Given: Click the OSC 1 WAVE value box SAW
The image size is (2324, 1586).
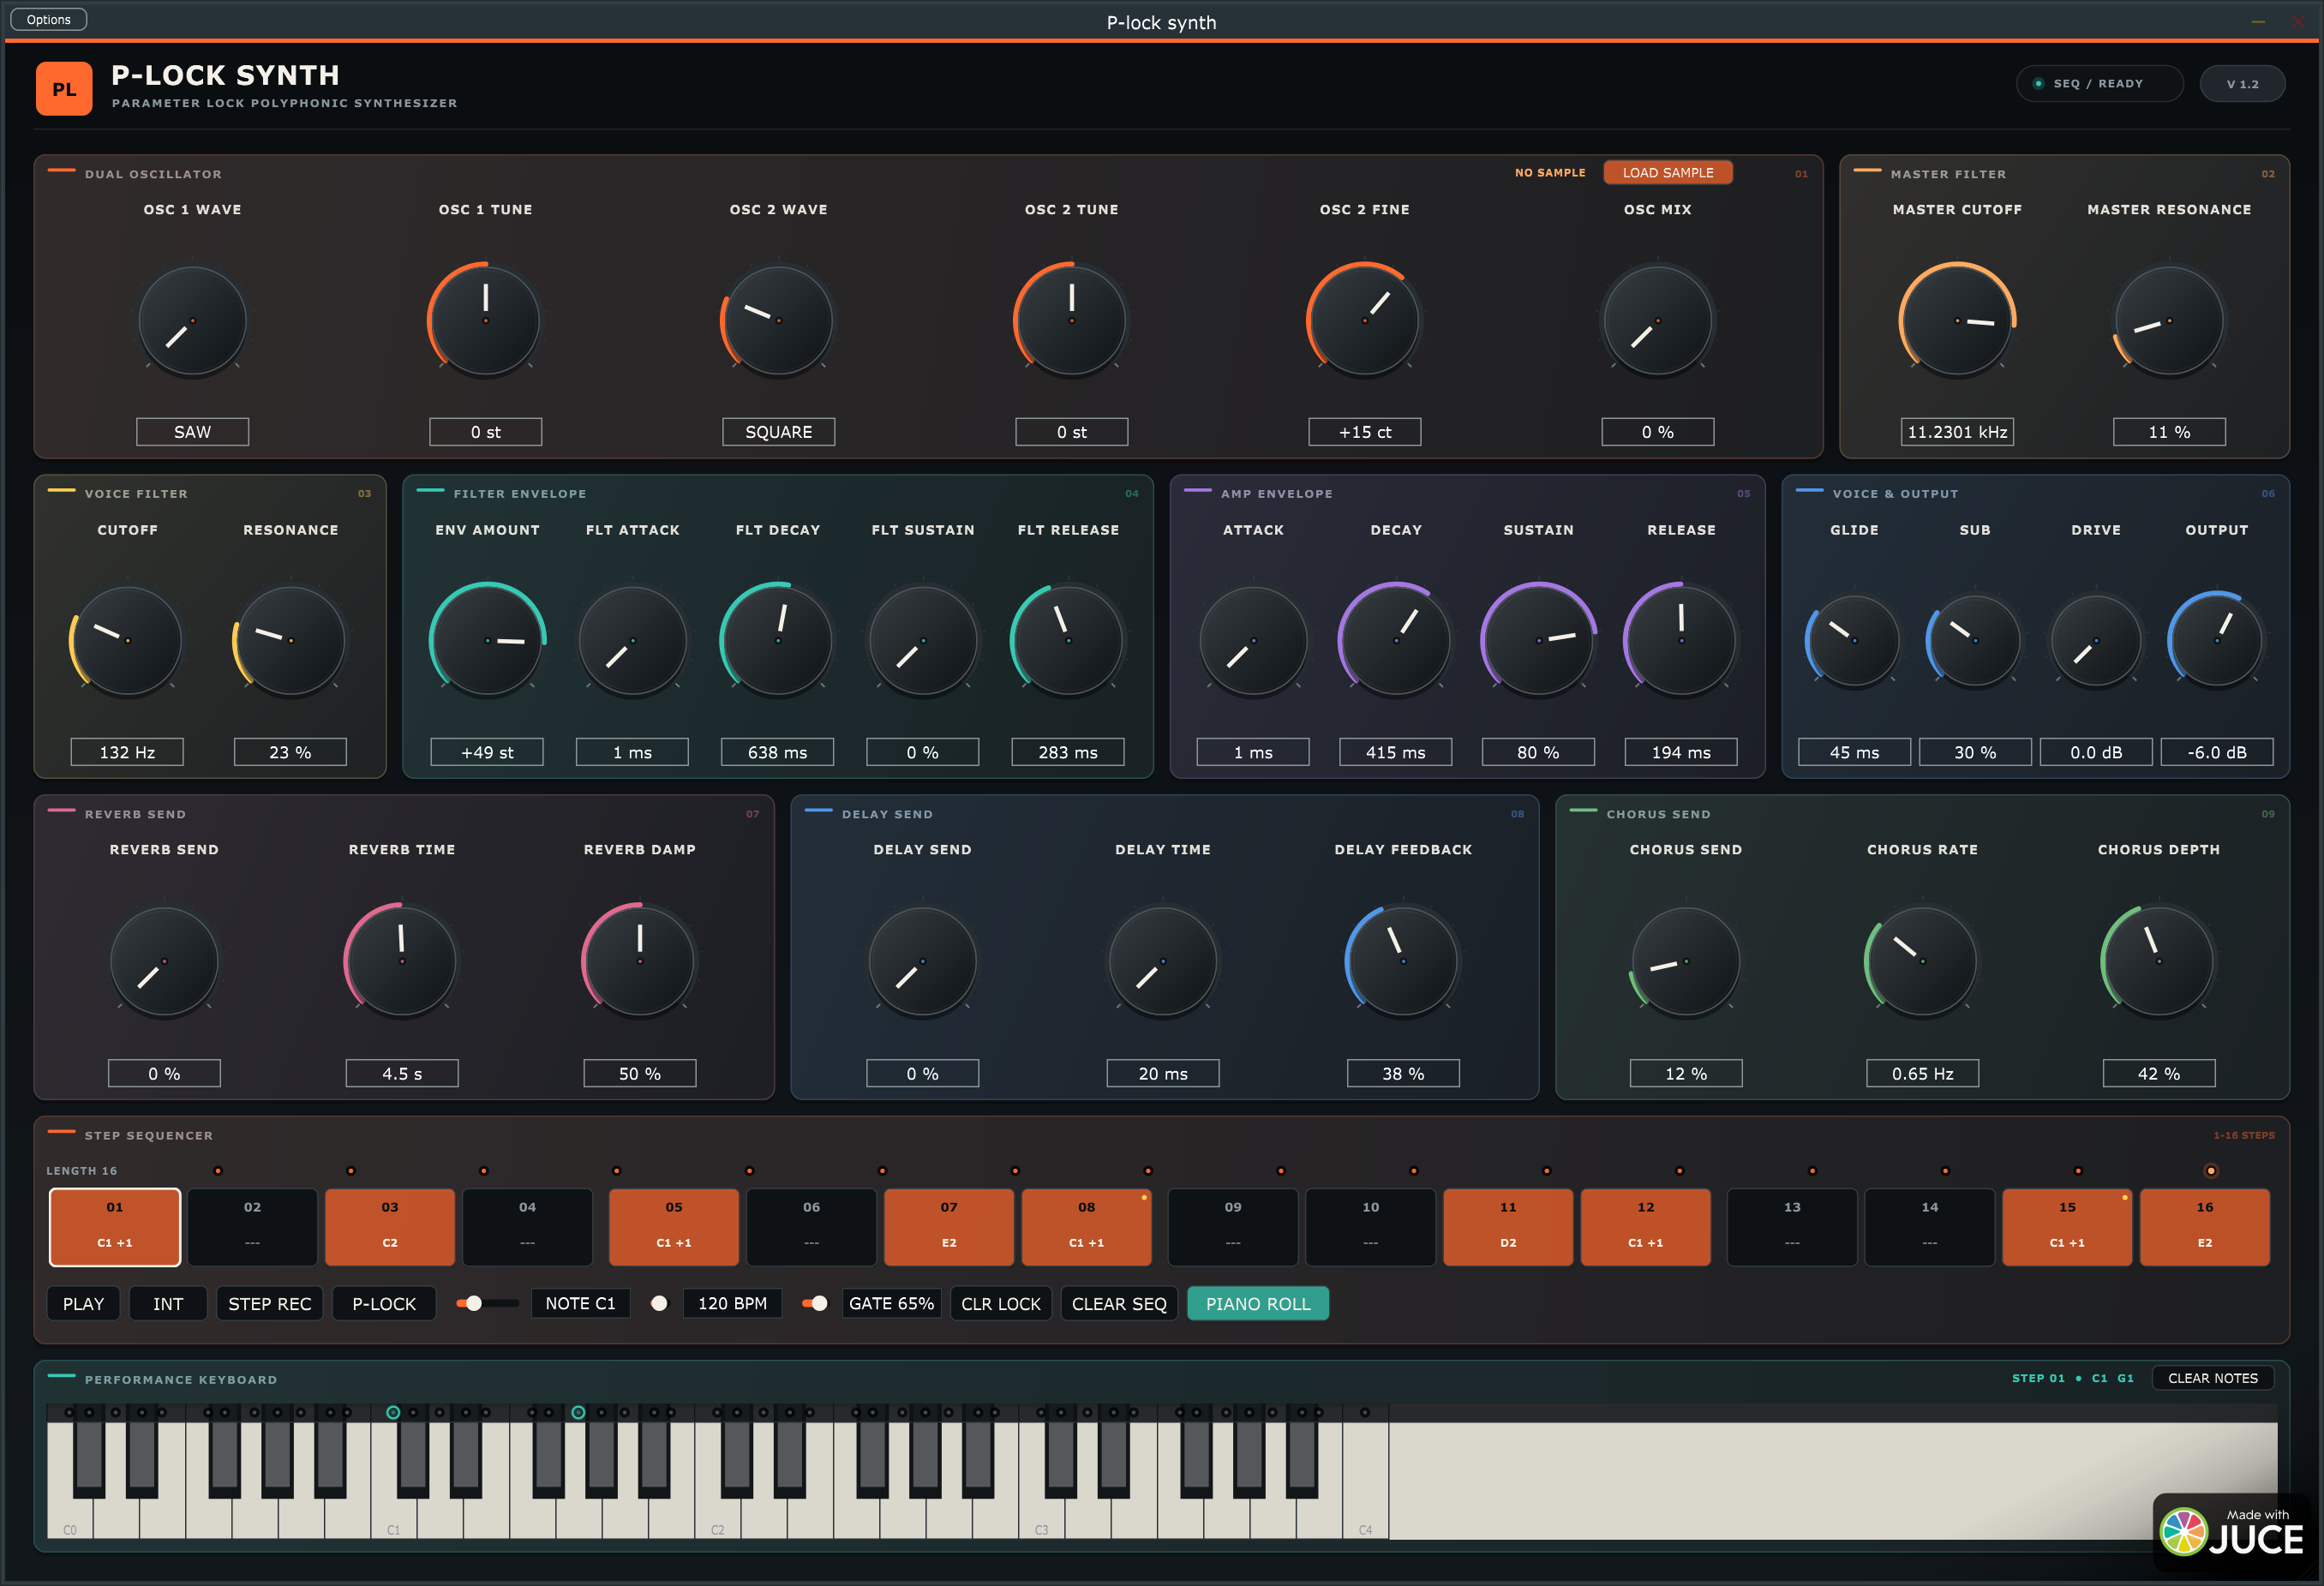Looking at the screenshot, I should [x=192, y=432].
